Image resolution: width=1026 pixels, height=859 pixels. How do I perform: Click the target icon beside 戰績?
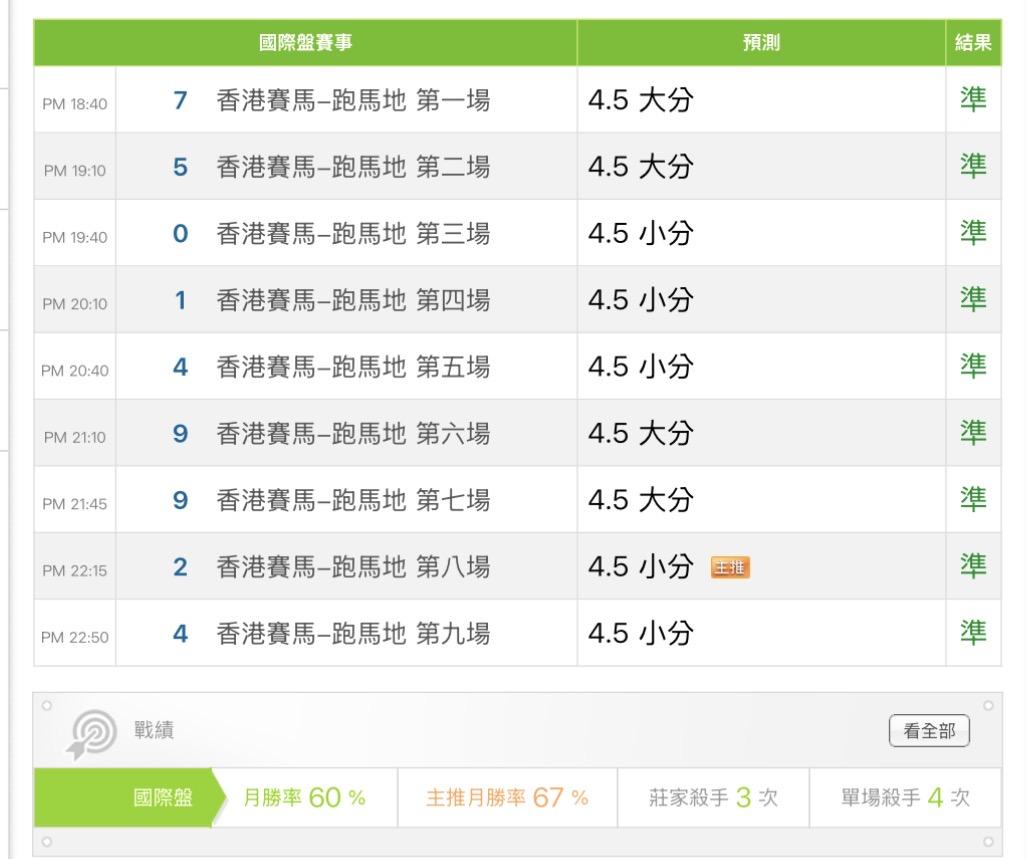(x=91, y=735)
